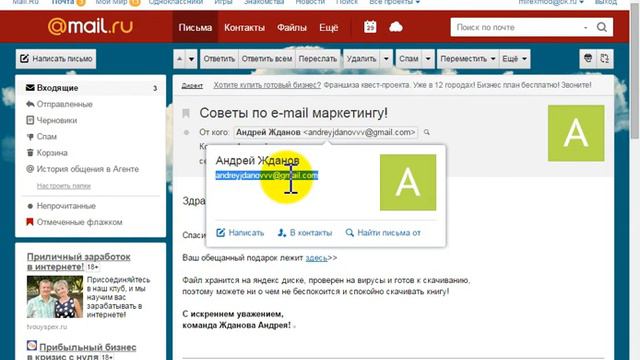Open the Все проекты dropdown

pos(394,2)
